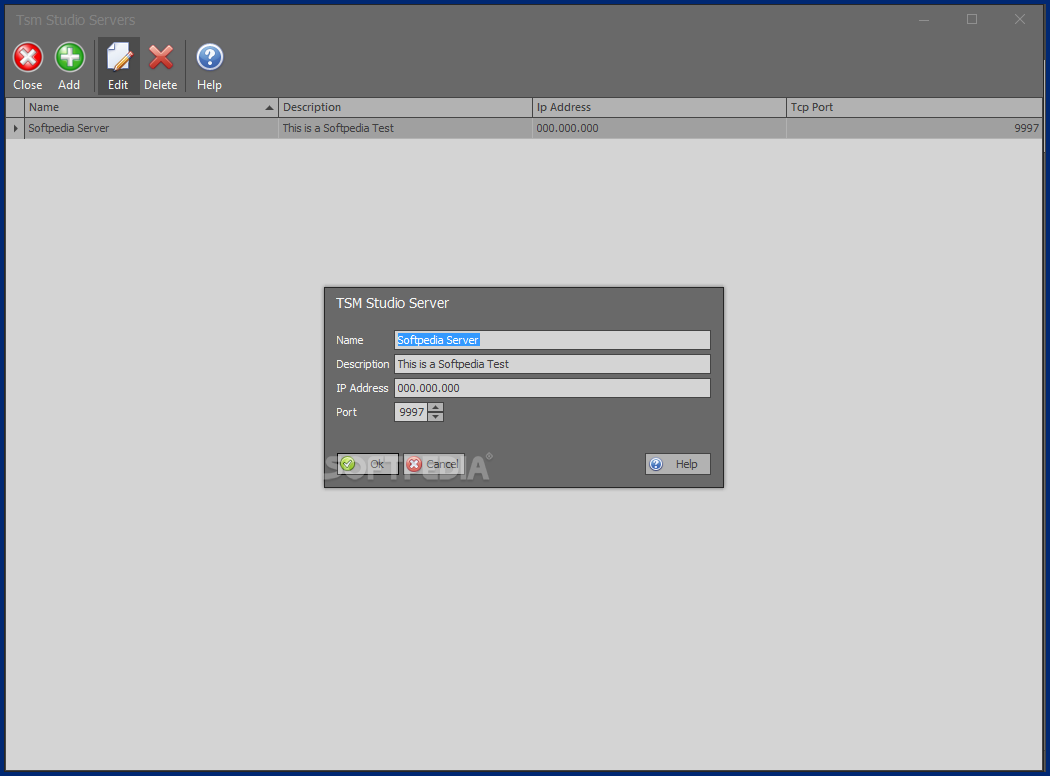Click the Port number field

[411, 412]
